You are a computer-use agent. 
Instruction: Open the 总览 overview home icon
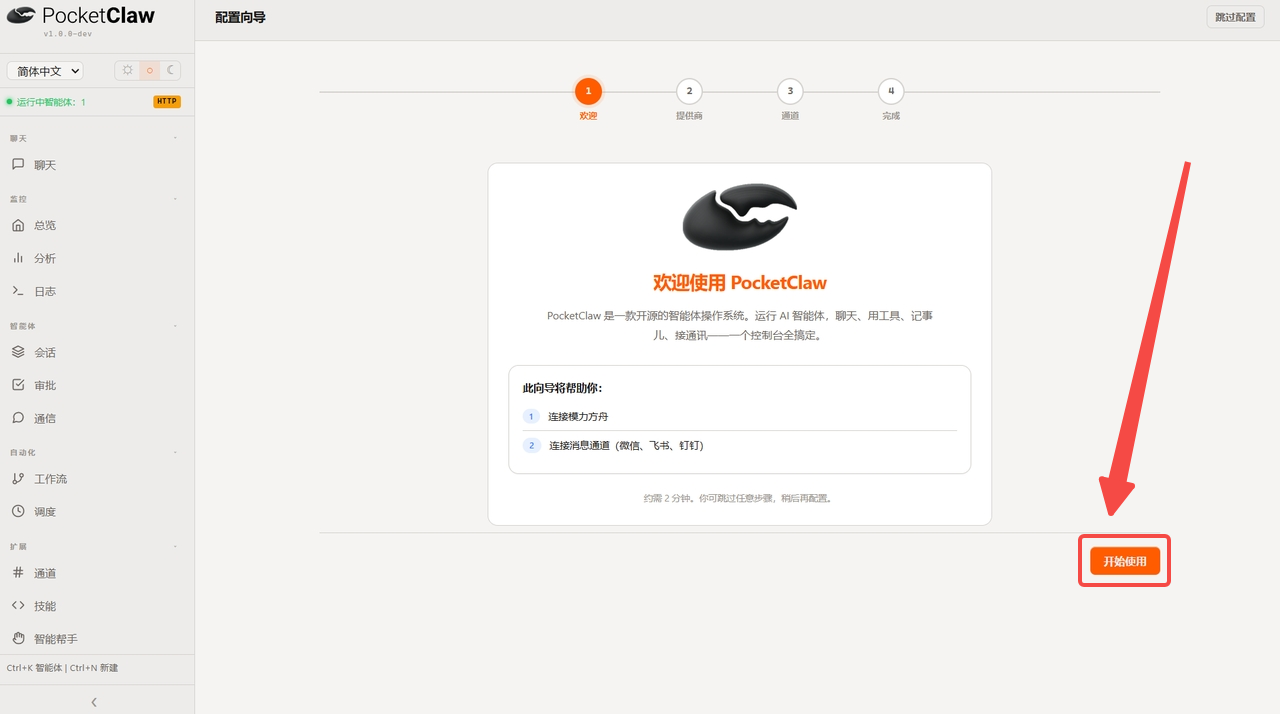point(18,225)
